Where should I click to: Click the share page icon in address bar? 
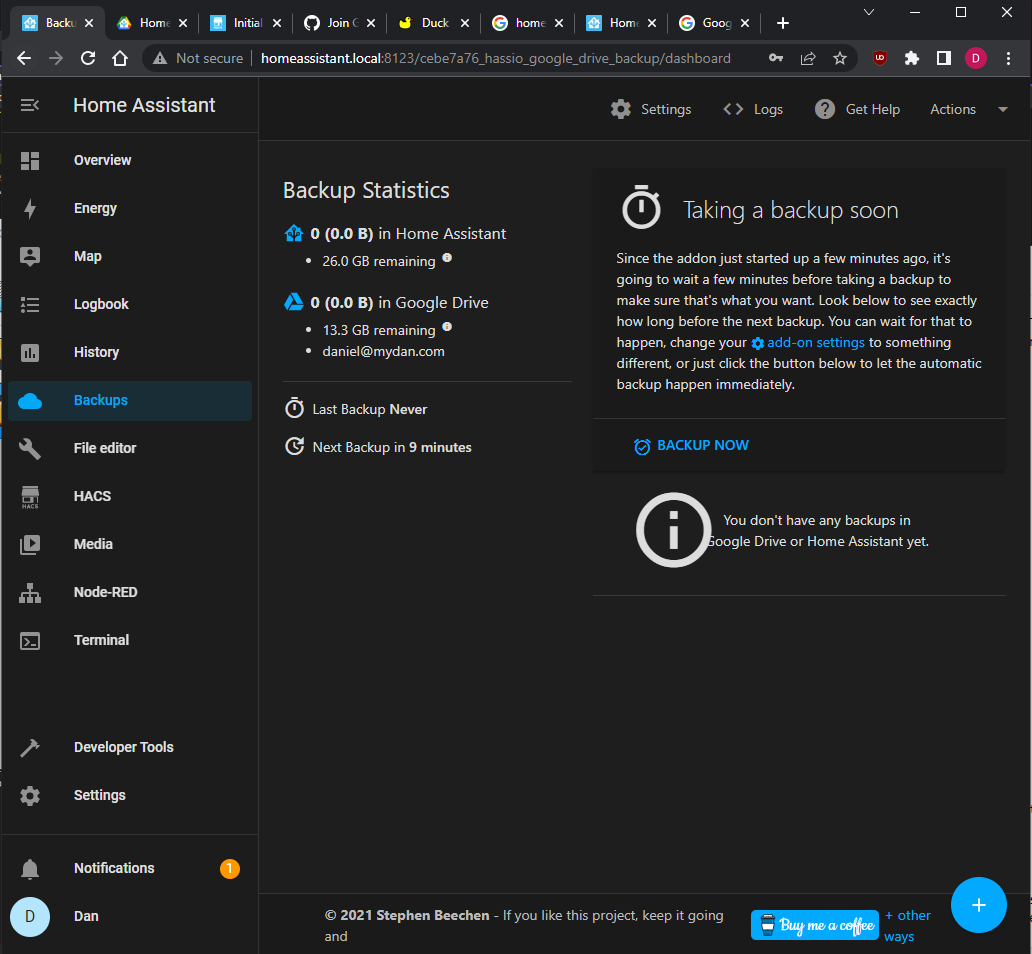pos(808,58)
